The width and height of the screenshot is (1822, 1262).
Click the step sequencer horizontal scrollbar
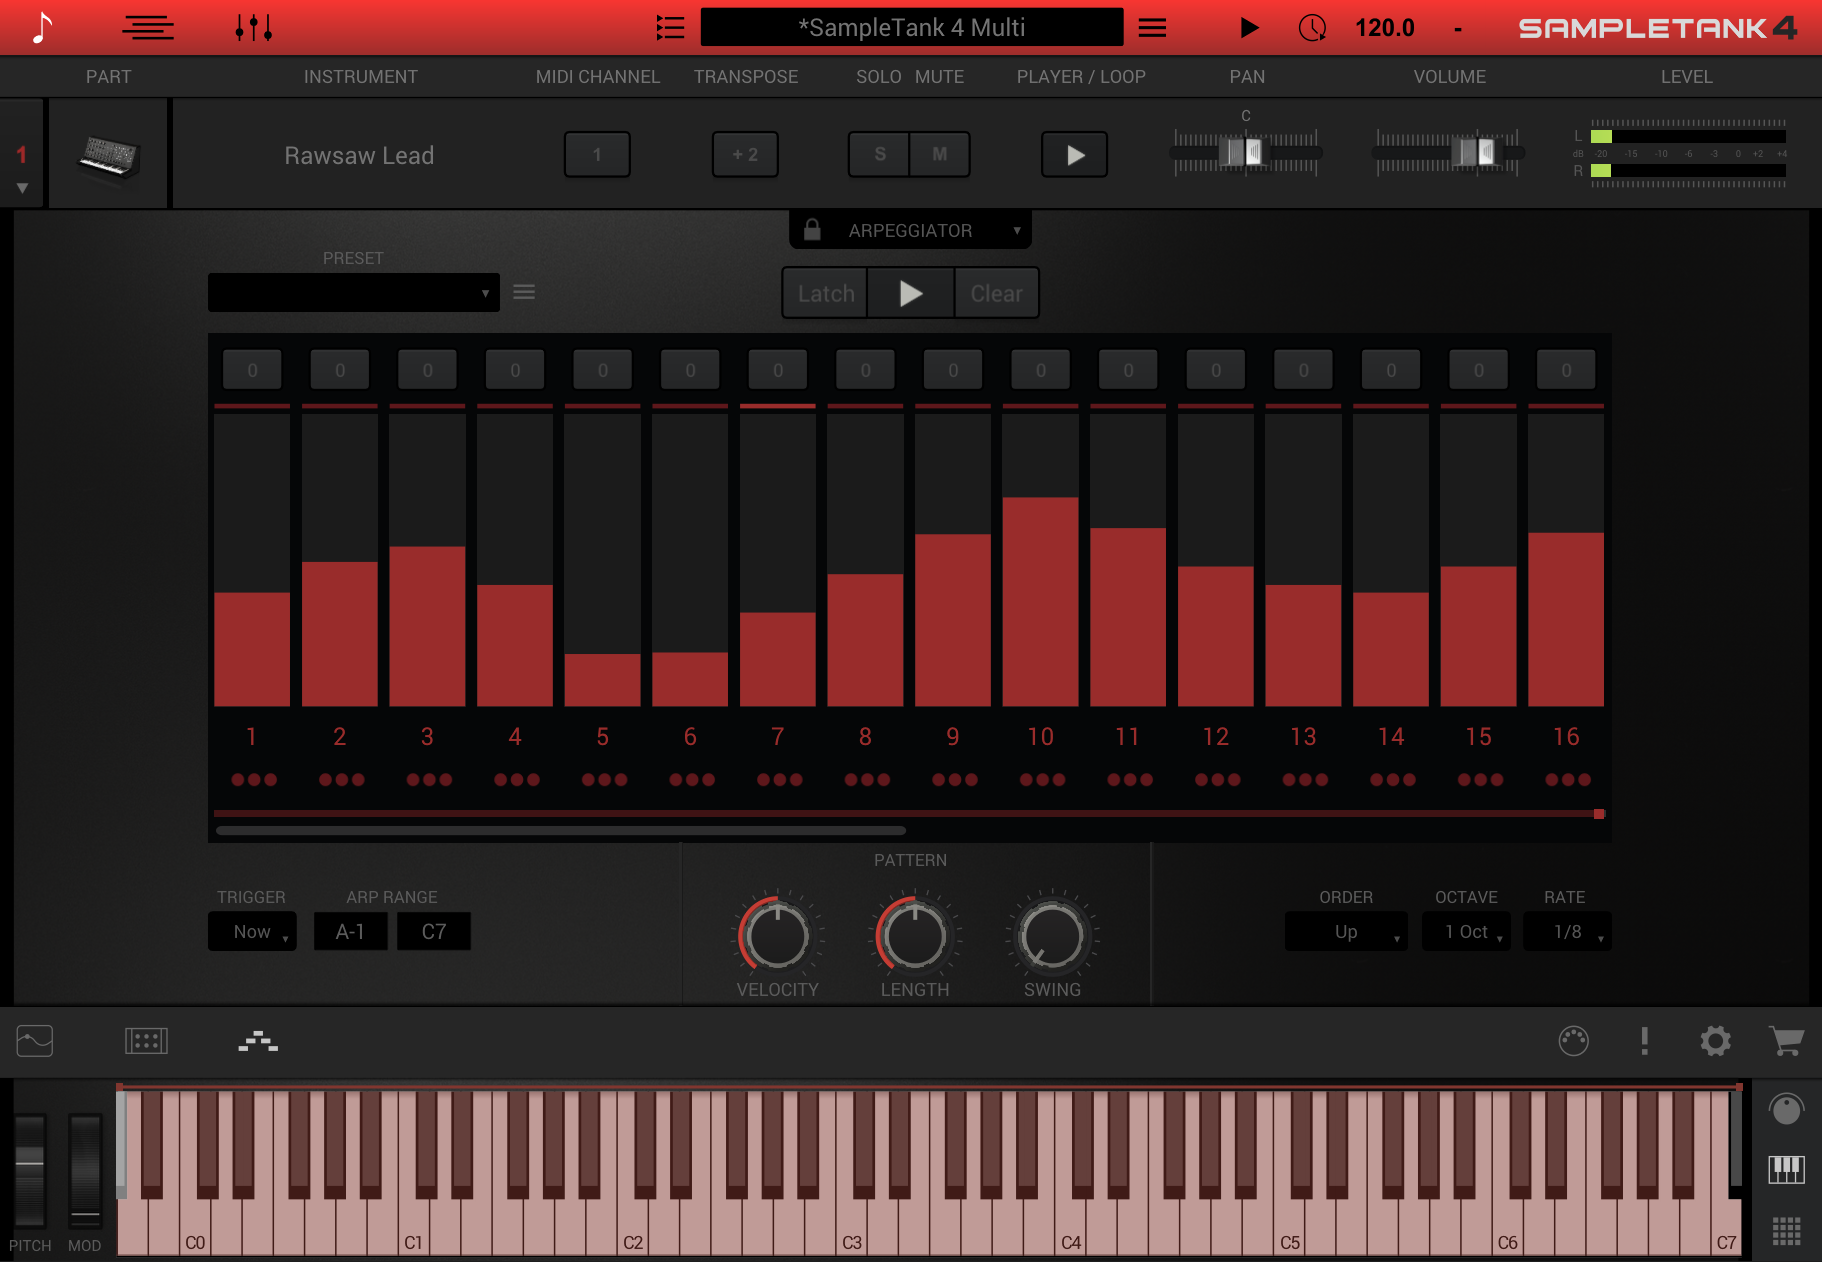tap(561, 830)
